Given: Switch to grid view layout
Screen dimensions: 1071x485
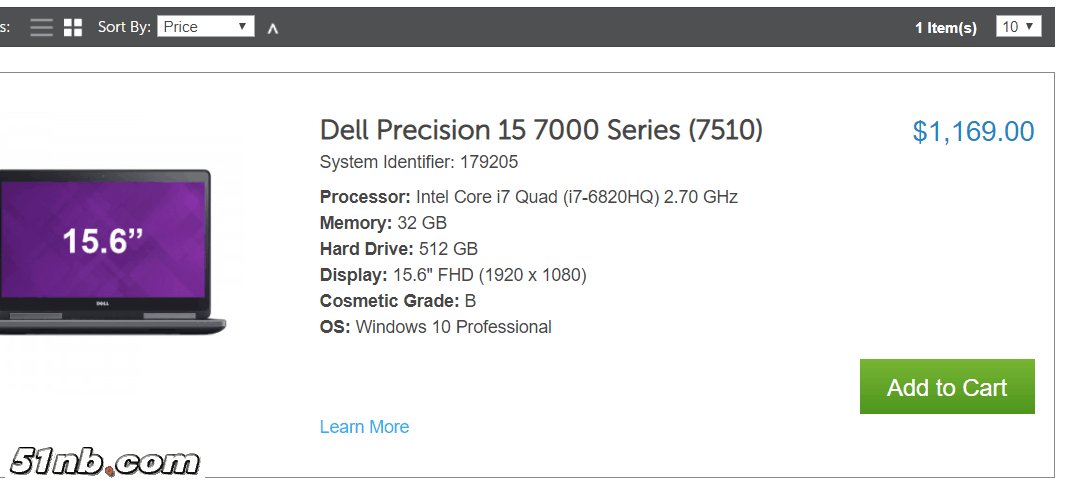Looking at the screenshot, I should 73,27.
